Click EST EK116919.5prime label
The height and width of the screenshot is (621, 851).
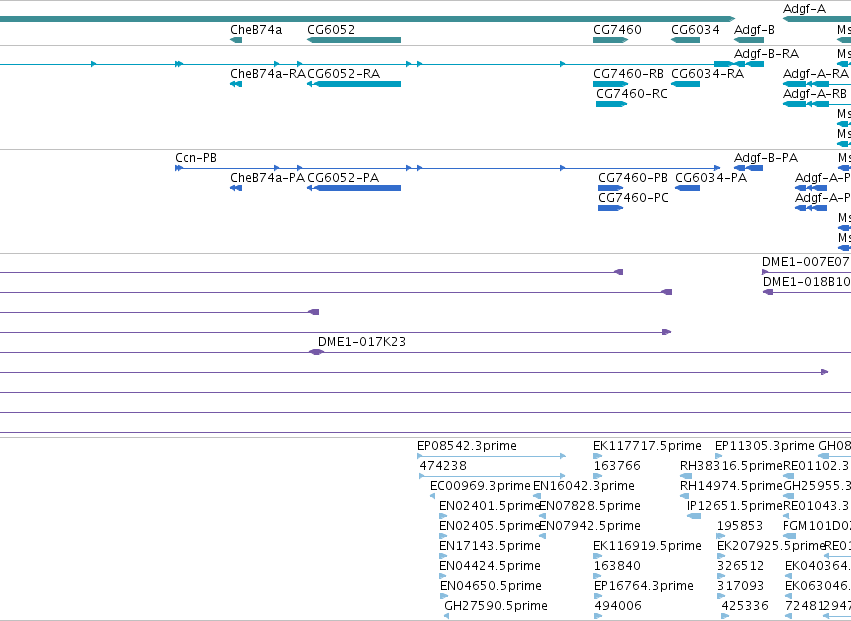[x=647, y=546]
